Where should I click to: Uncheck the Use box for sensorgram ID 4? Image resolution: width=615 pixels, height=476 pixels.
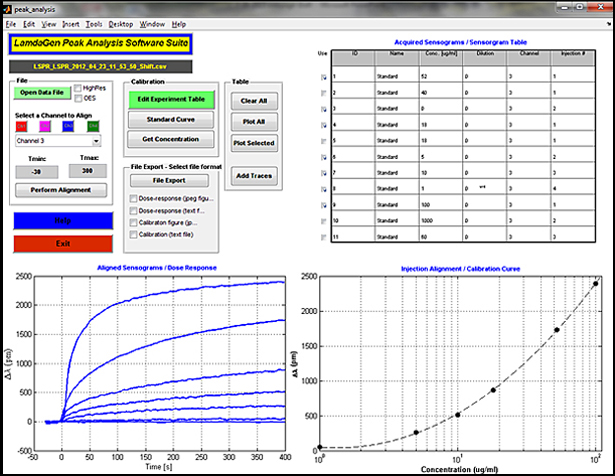(324, 125)
